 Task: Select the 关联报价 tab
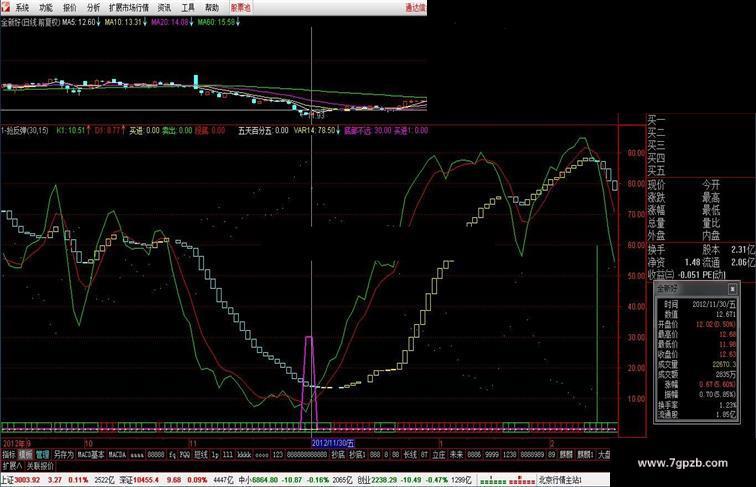tap(40, 466)
